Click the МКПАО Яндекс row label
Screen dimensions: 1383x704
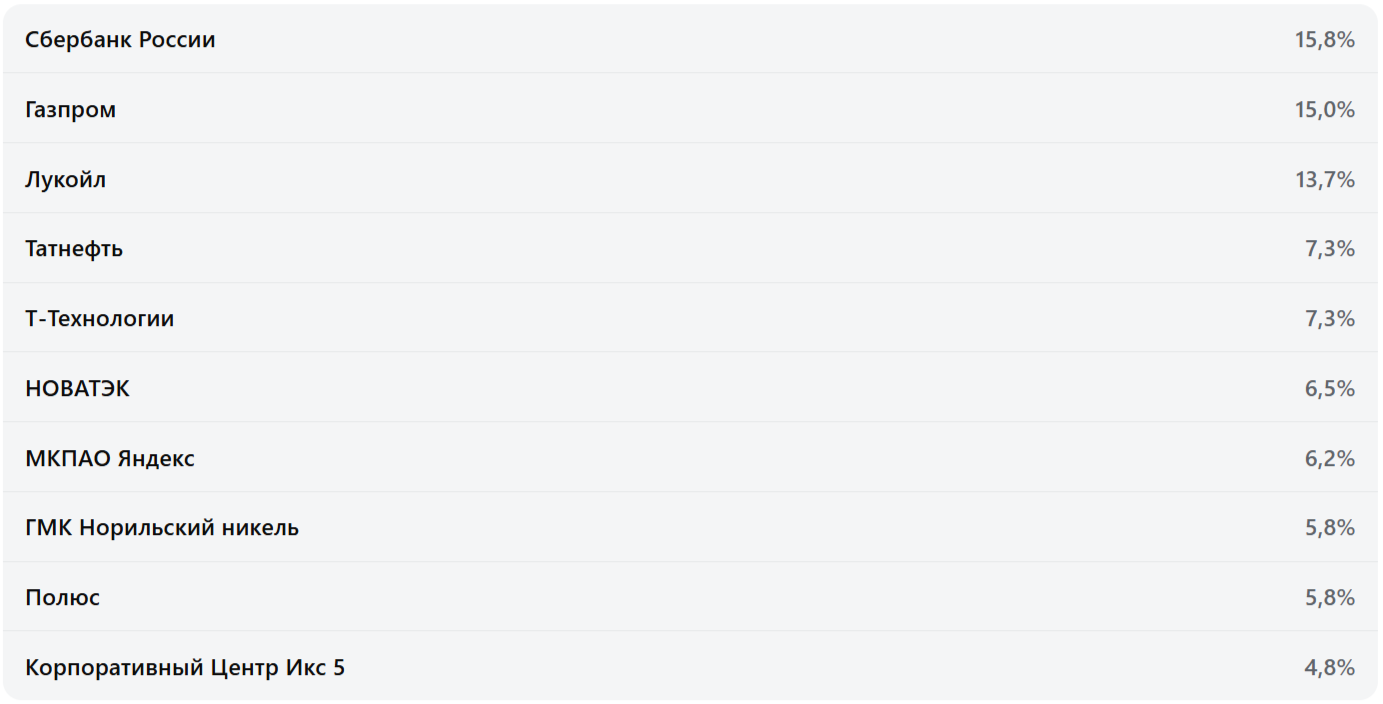110,459
